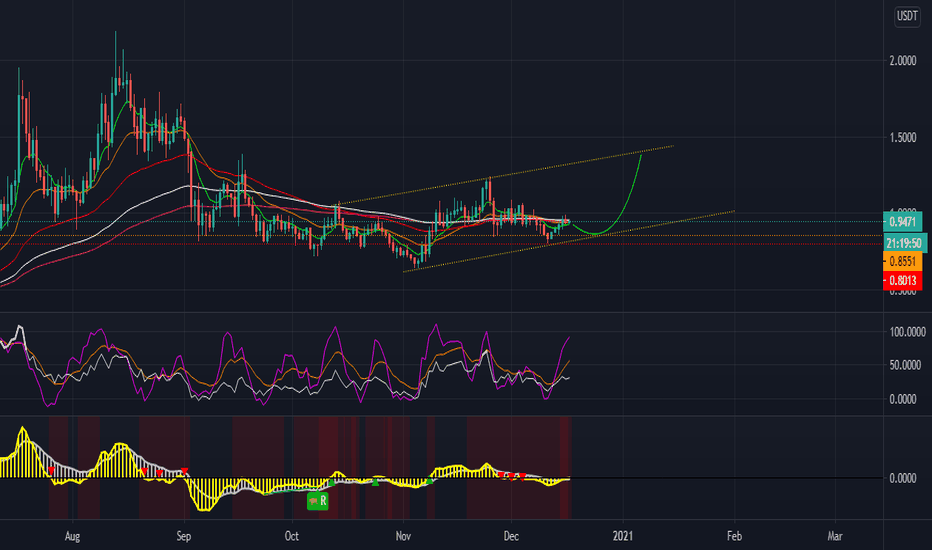Click the 2021 label on time axis
The width and height of the screenshot is (932, 550).
(622, 536)
